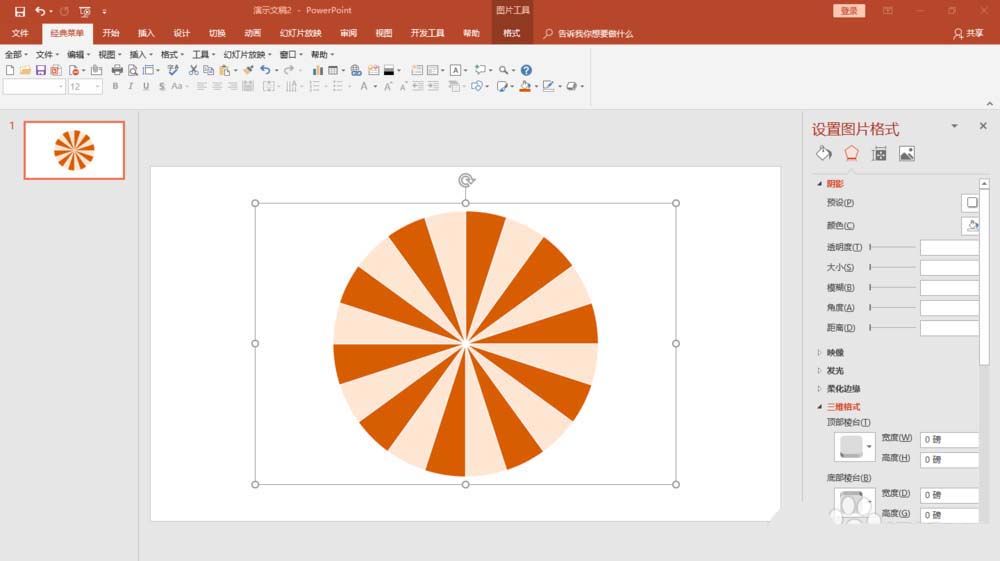
Task: Switch to Size & Properties pane icon
Action: 879,154
